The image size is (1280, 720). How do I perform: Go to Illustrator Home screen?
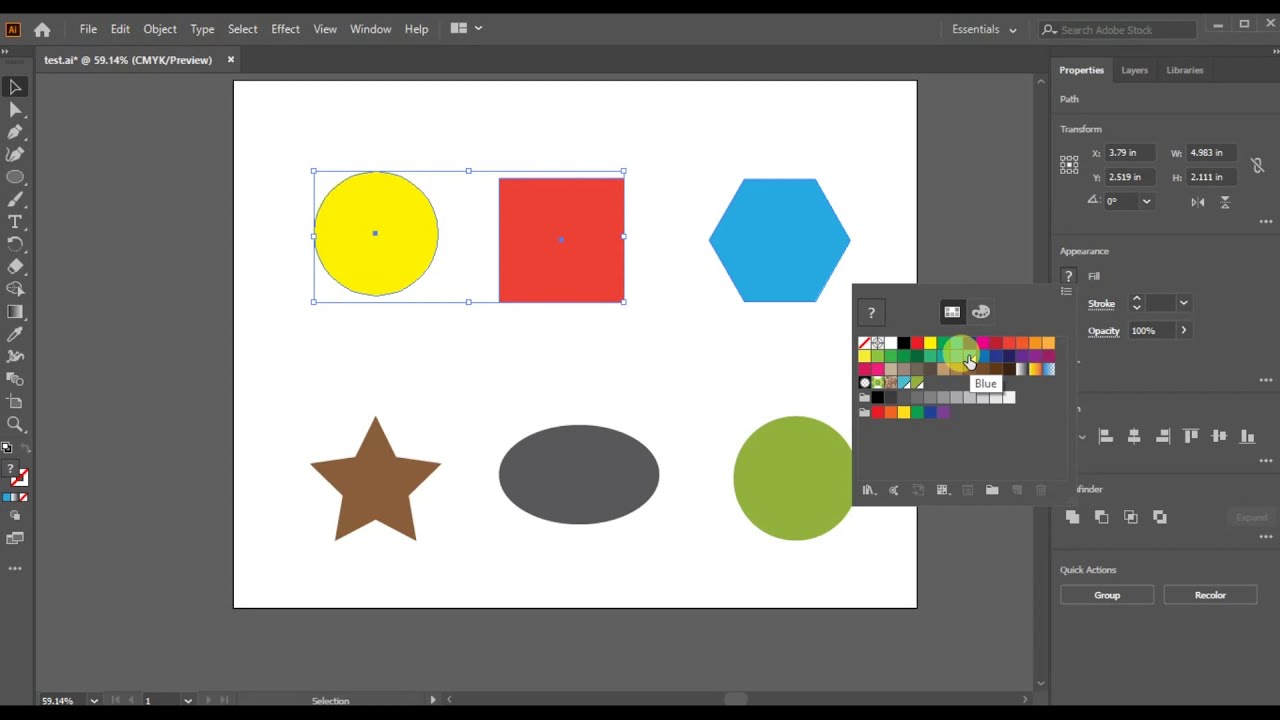point(42,29)
